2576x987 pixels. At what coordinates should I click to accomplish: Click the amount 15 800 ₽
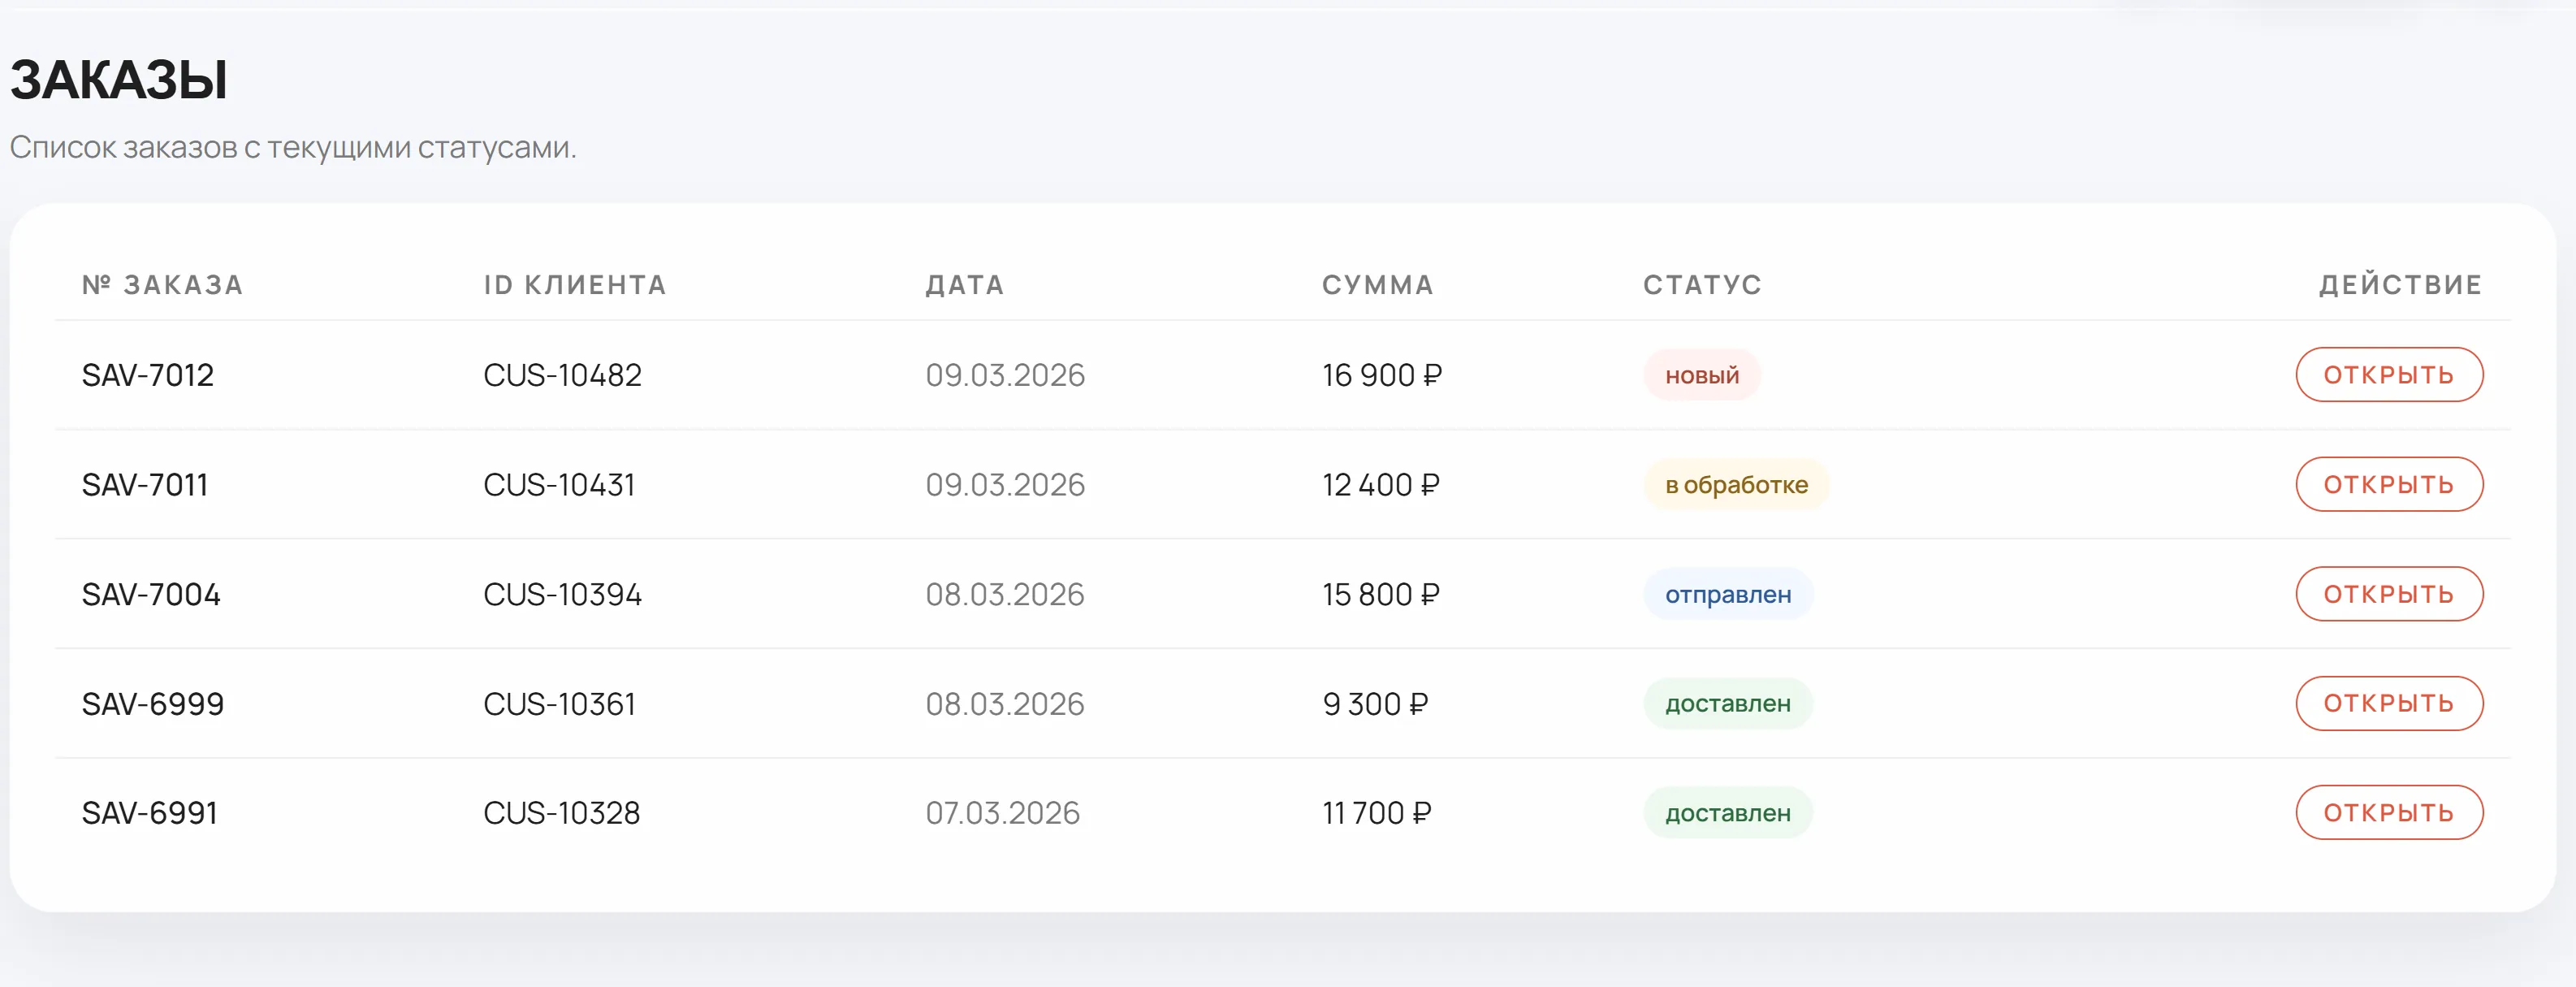[1381, 594]
